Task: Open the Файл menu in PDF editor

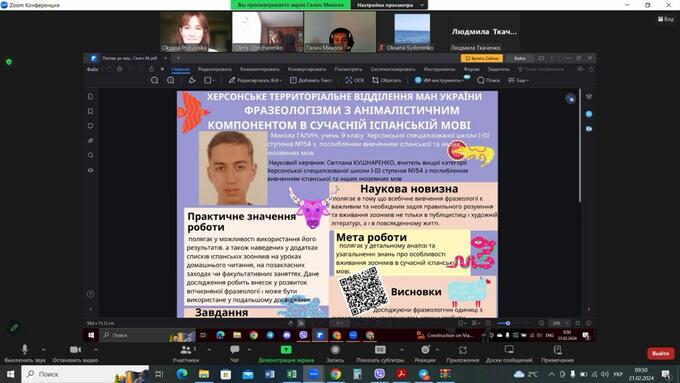Action: [92, 69]
